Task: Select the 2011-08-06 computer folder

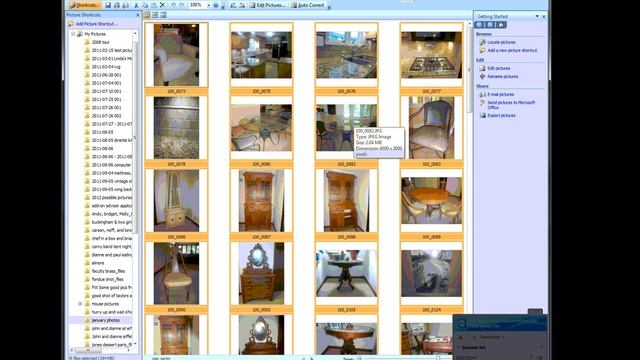Action: [108, 164]
